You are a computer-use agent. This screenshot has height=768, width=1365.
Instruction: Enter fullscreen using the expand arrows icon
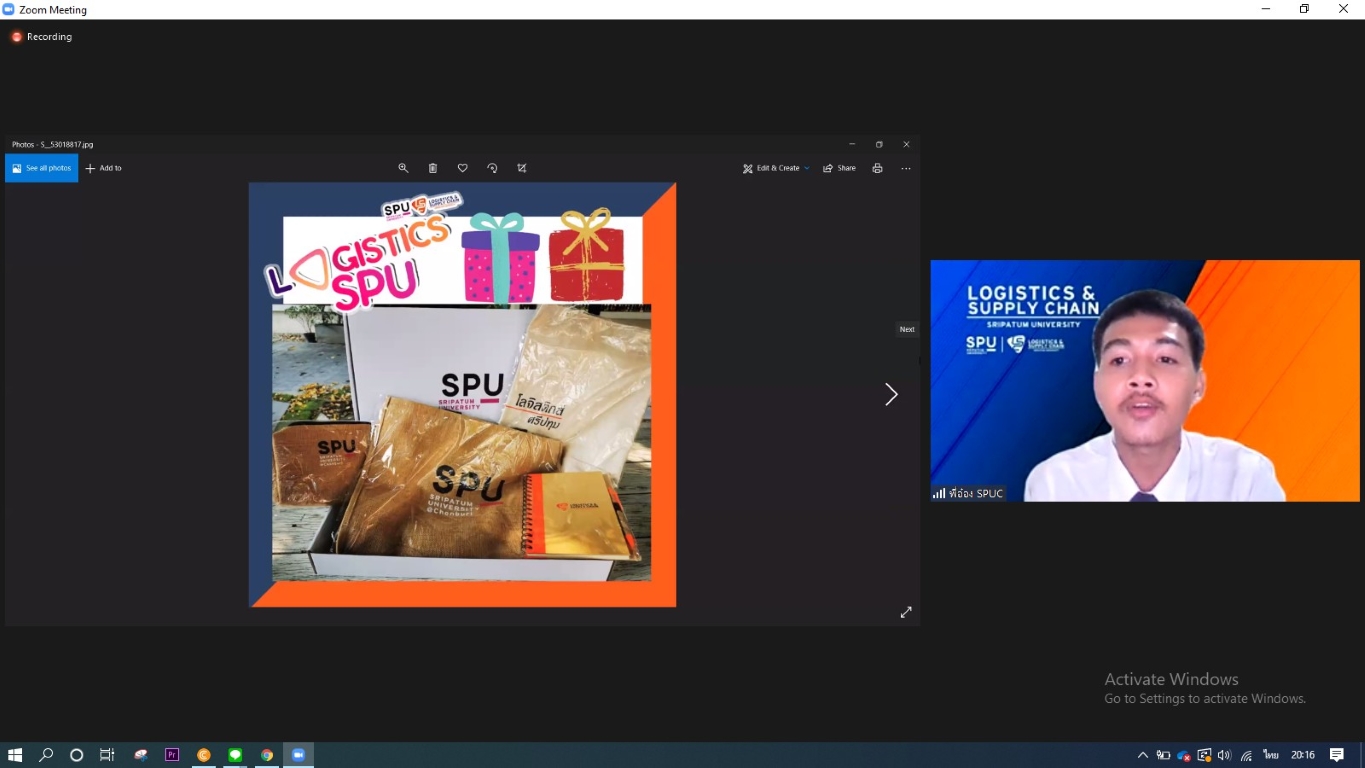click(906, 612)
